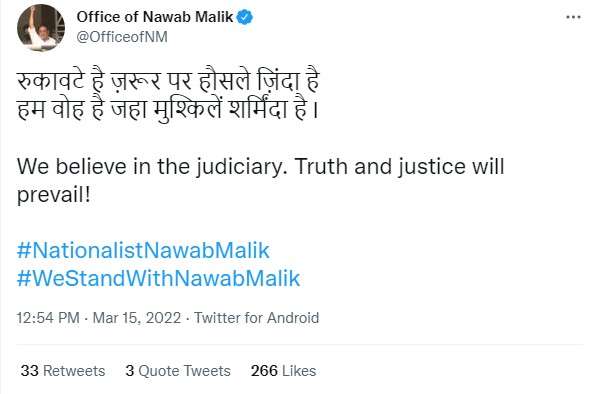Click the second Hindi line ending with शर्मिंदा है
The height and width of the screenshot is (394, 597).
pos(168,109)
